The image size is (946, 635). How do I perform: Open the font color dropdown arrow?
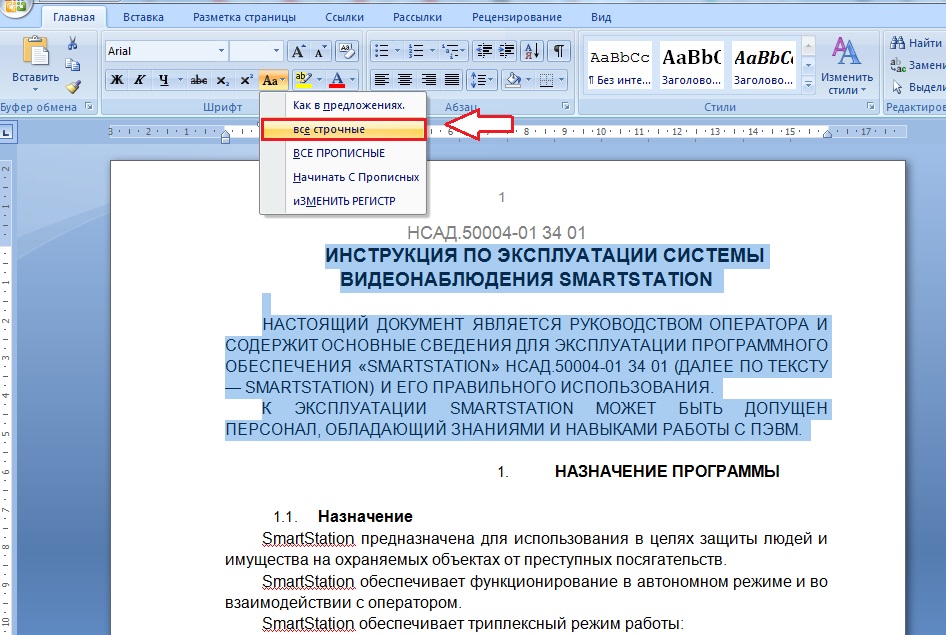click(x=353, y=80)
